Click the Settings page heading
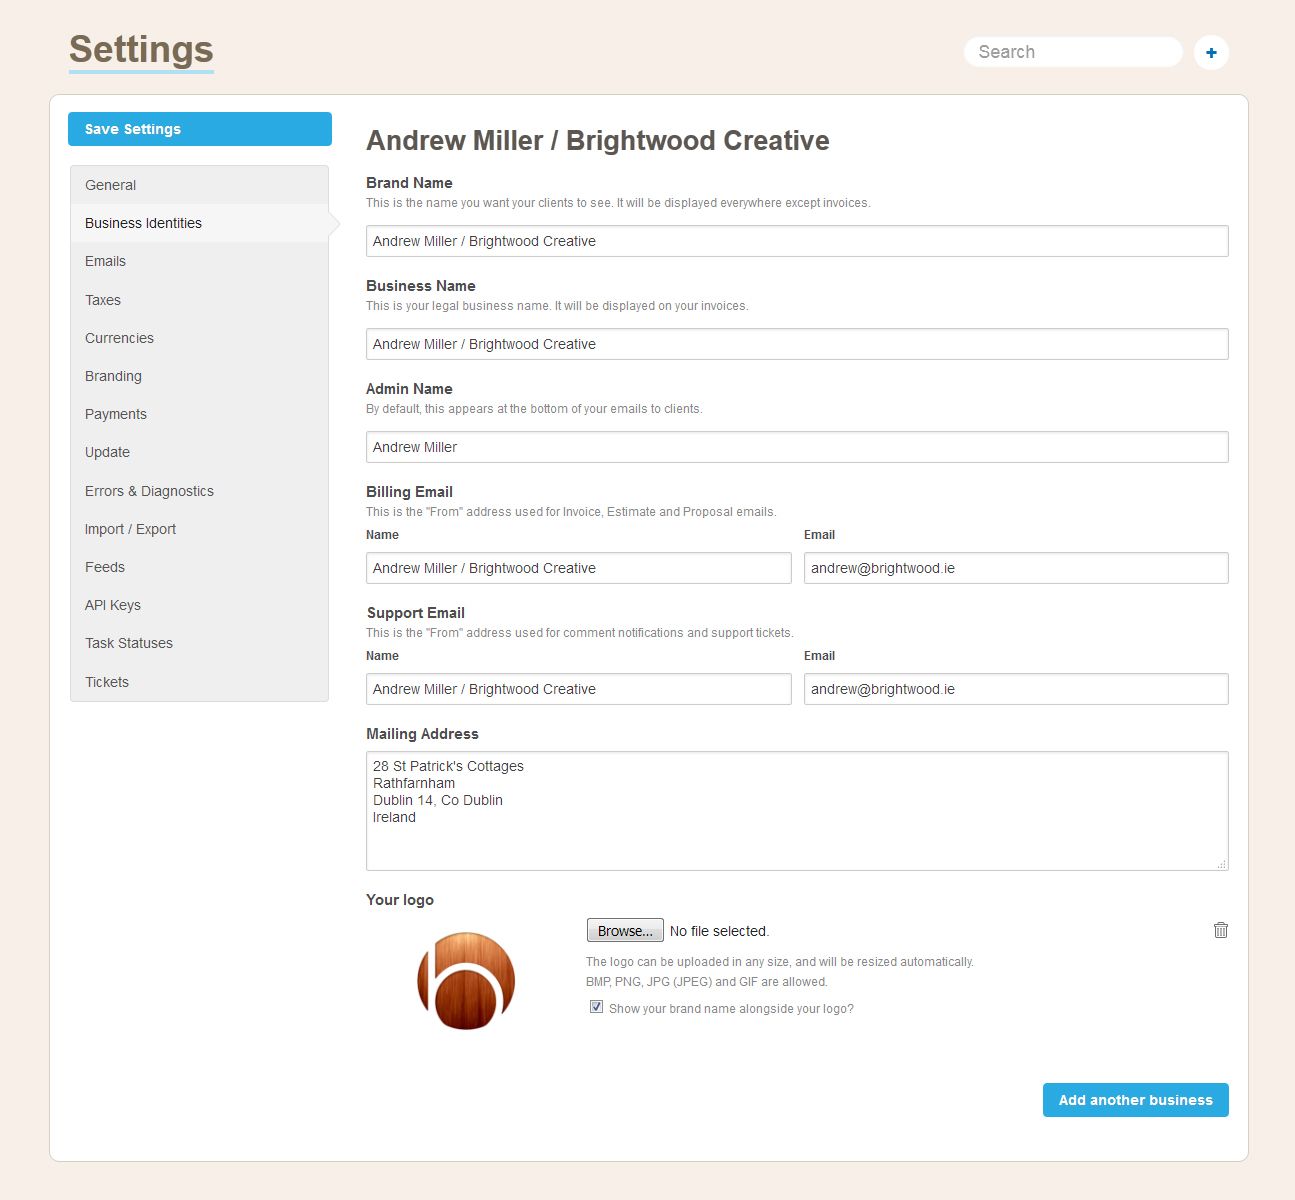 (x=141, y=49)
